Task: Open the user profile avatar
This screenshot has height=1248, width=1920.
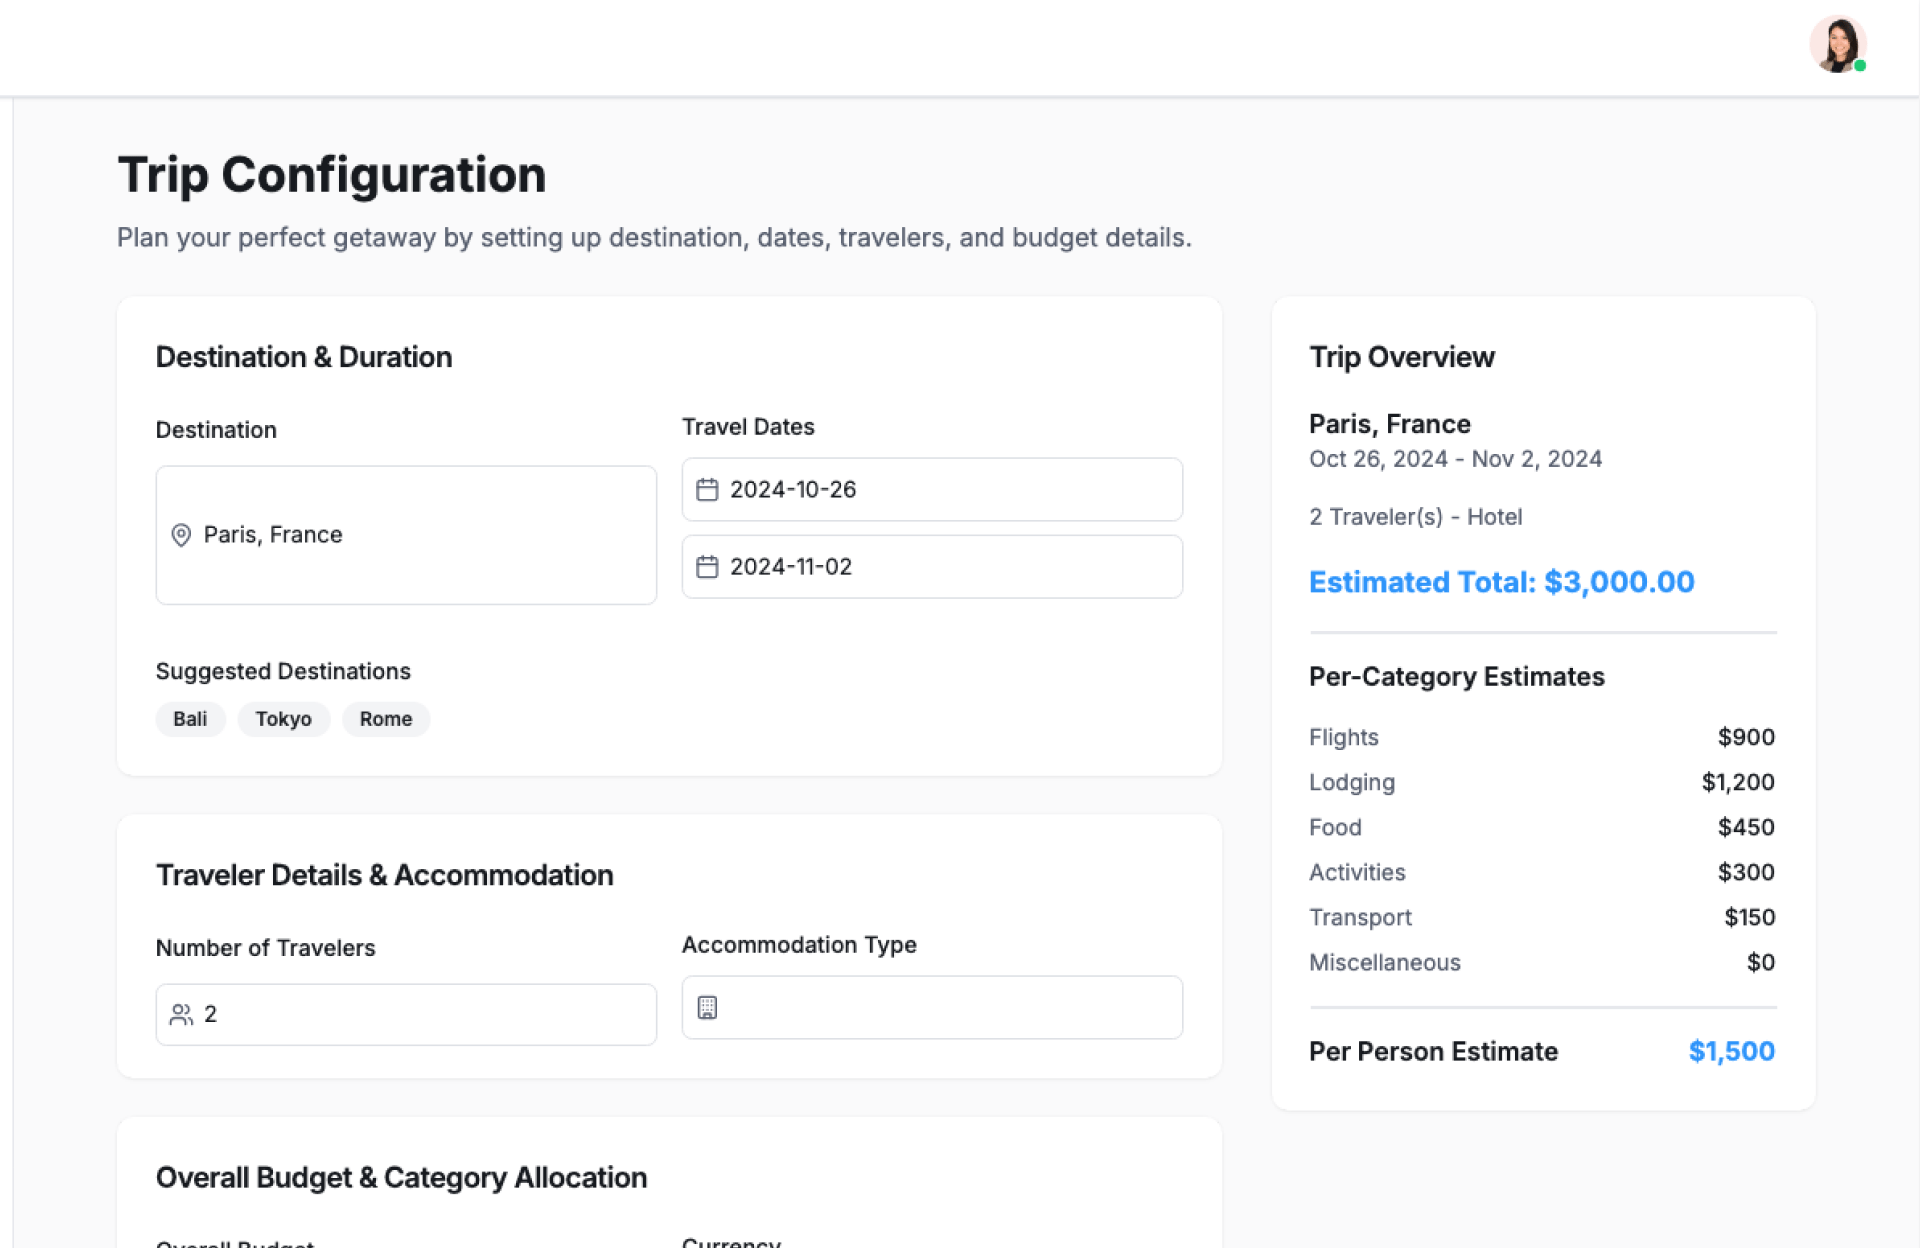Action: 1836,45
